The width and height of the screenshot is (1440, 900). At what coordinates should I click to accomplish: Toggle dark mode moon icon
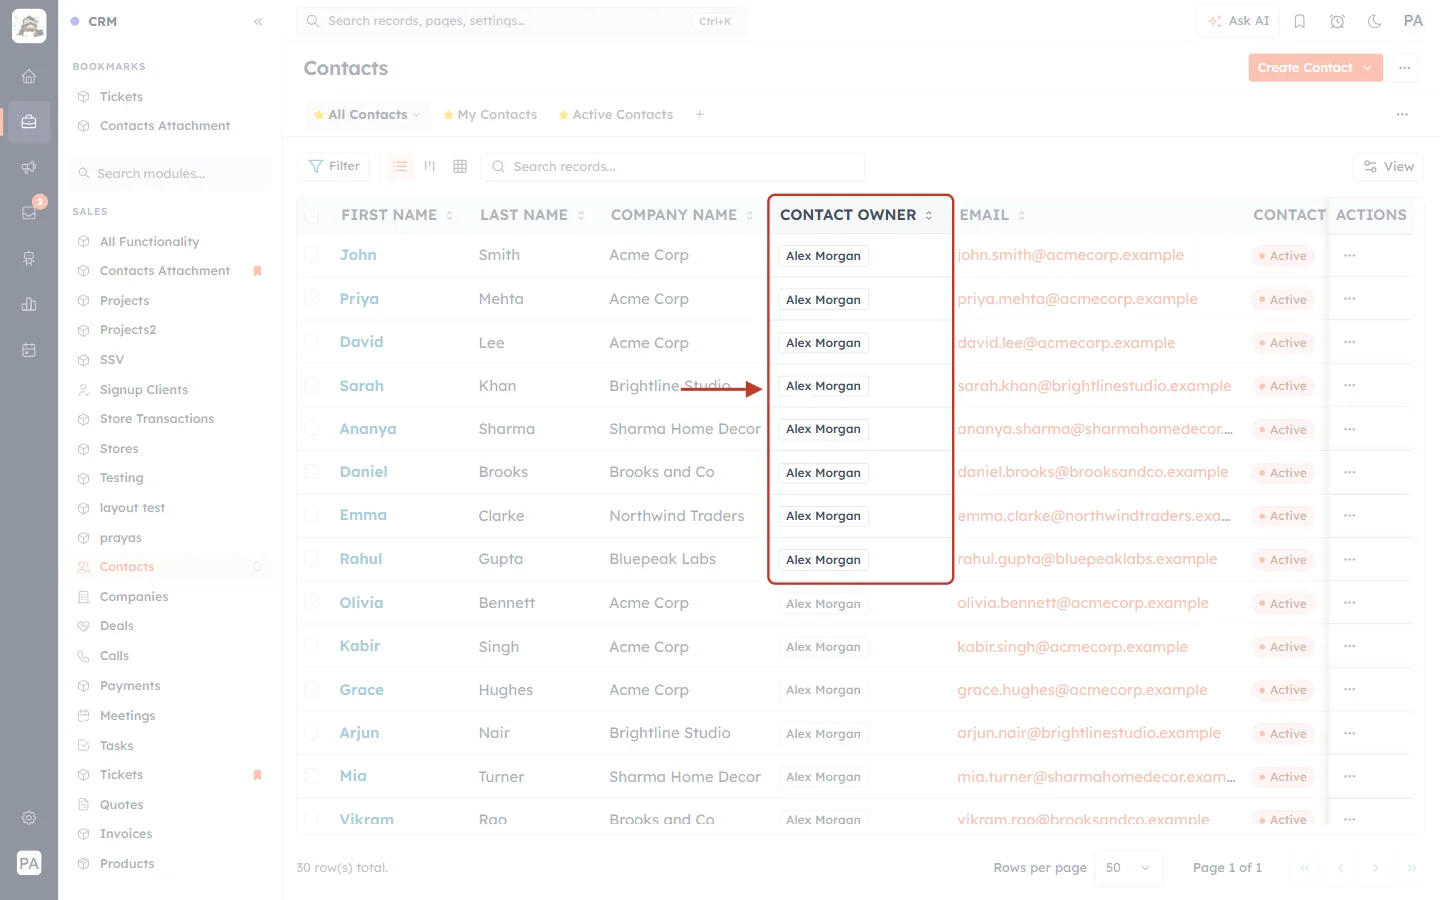tap(1375, 21)
